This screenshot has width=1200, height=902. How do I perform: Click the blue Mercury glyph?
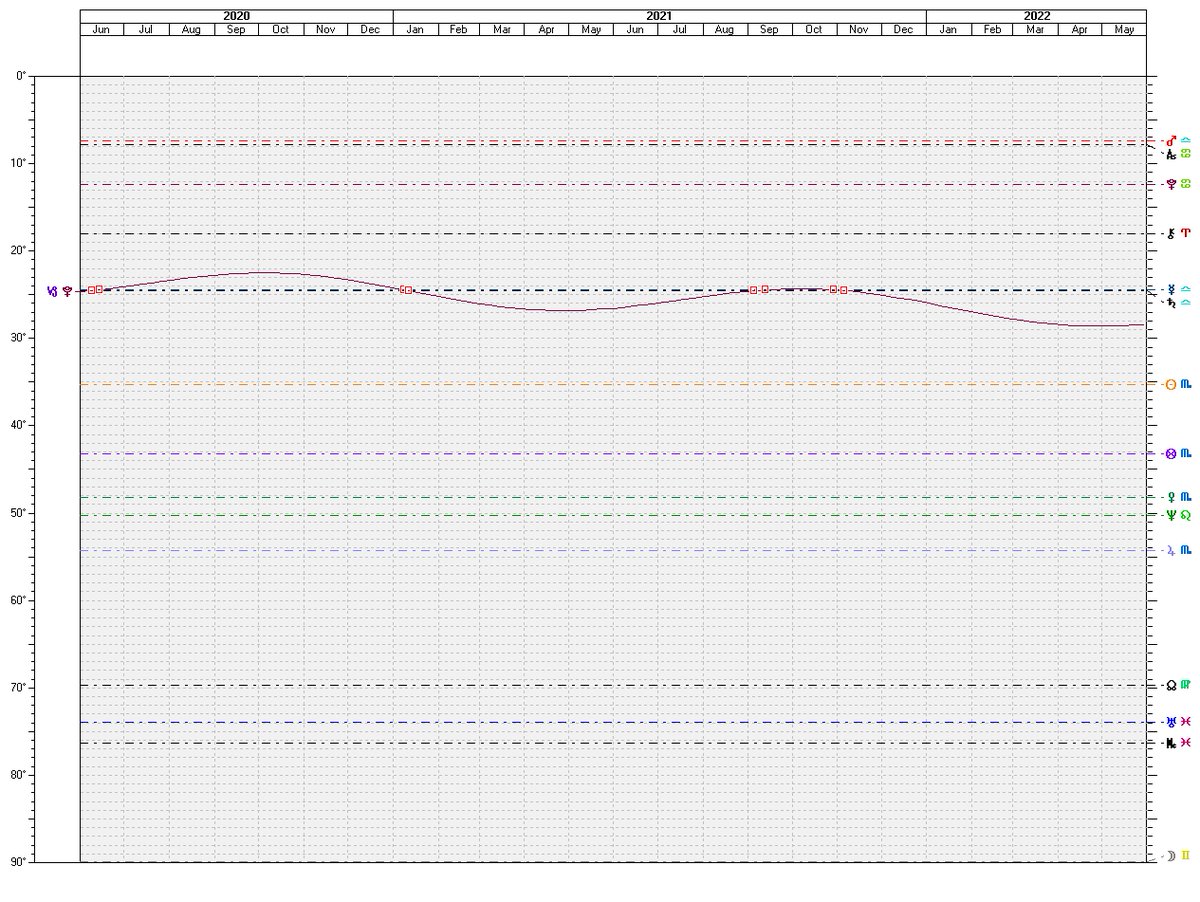tap(1171, 289)
